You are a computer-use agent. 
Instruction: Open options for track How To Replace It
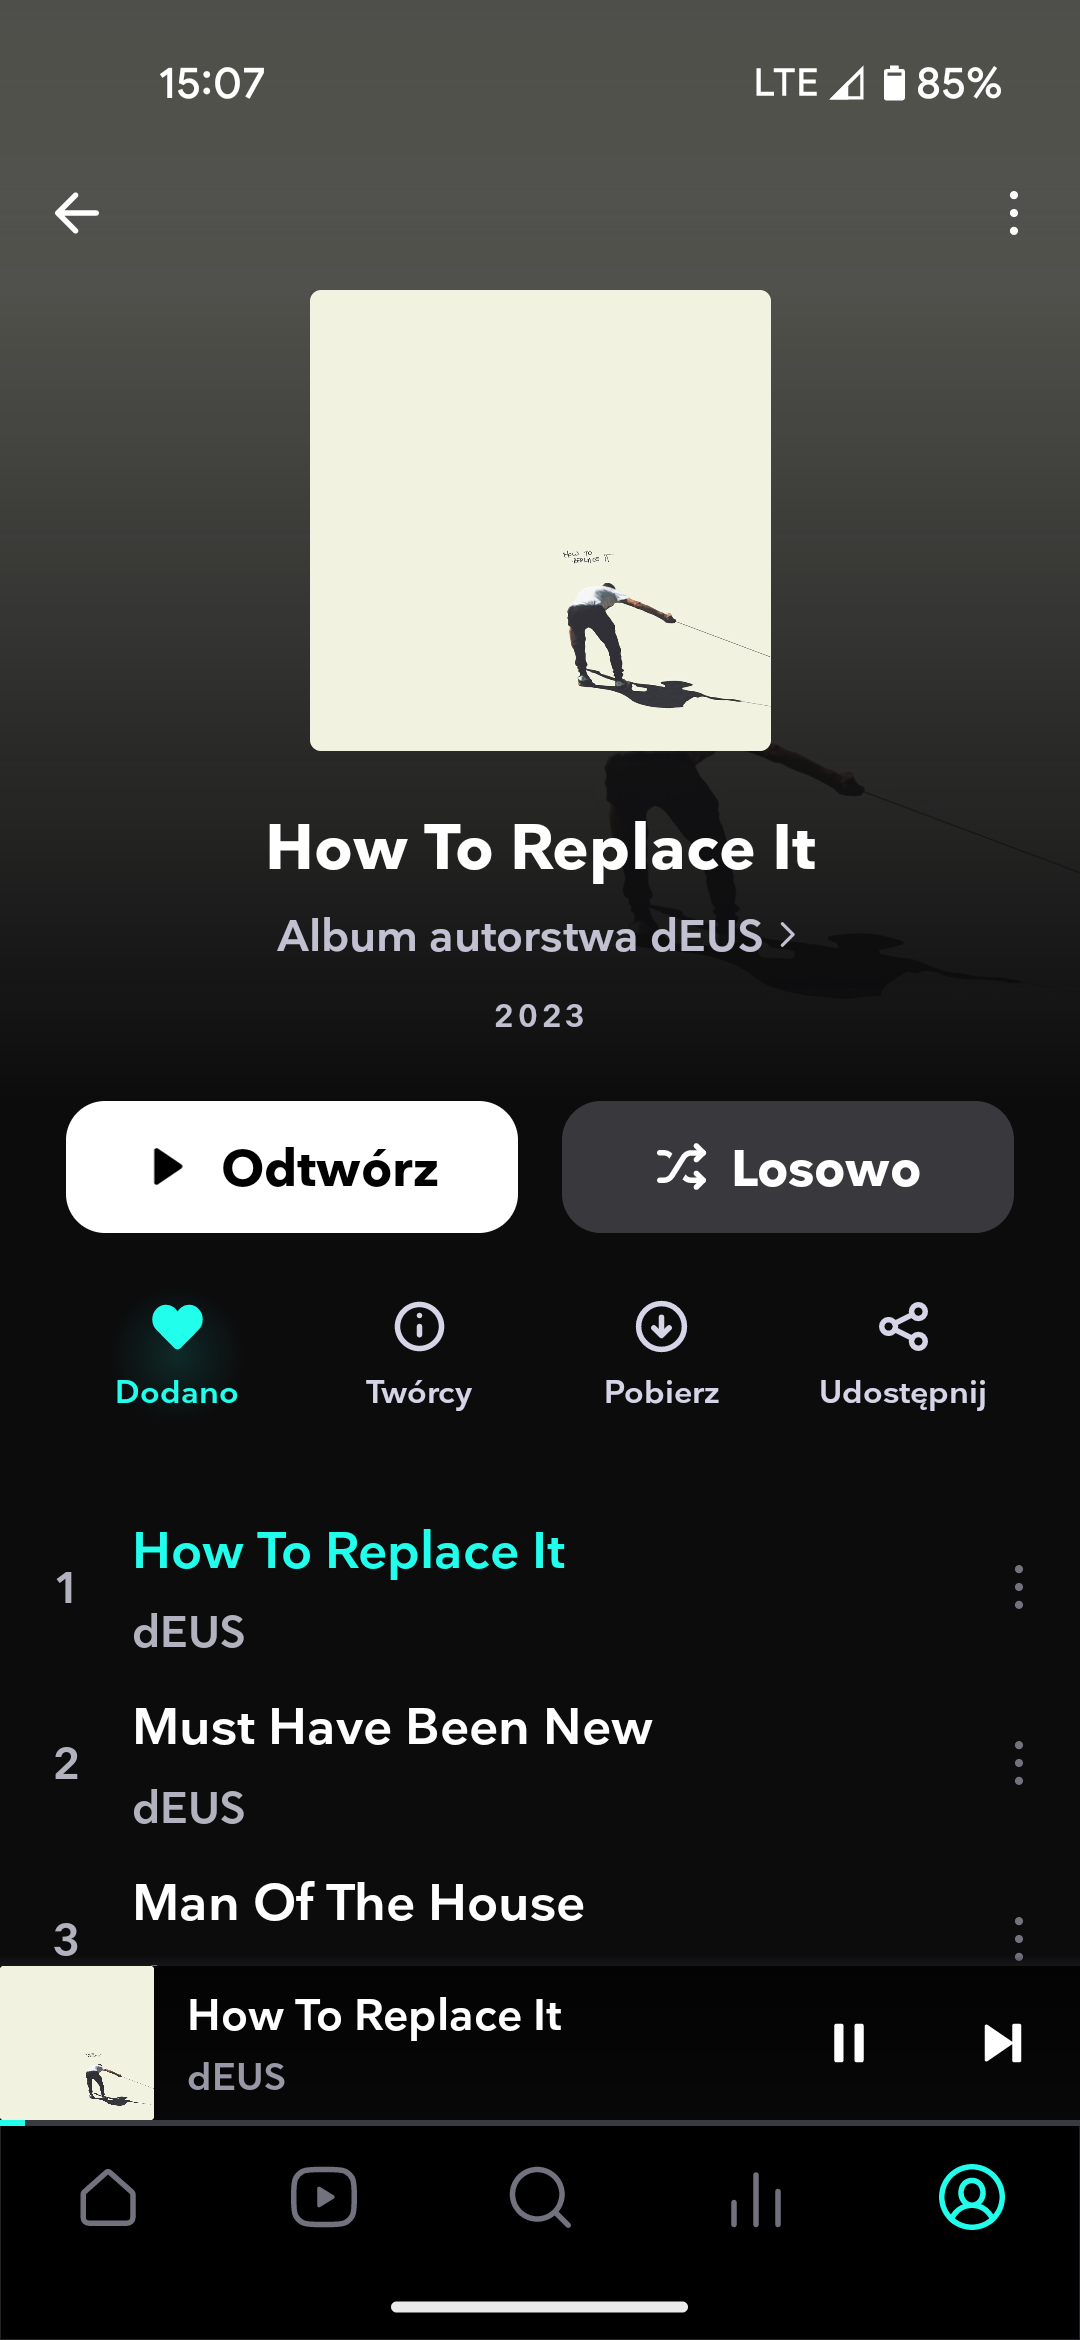click(1018, 1587)
